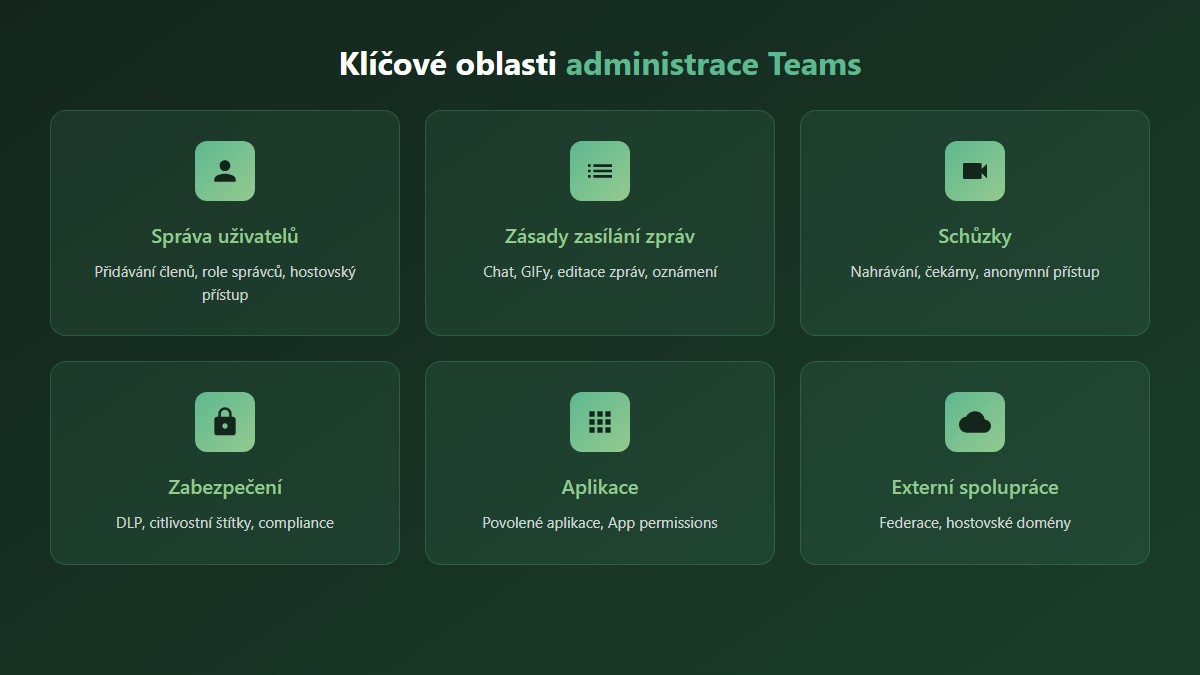Click the text 'Nahrávání, čekárny, anonymní přístup'
The height and width of the screenshot is (675, 1200).
975,272
